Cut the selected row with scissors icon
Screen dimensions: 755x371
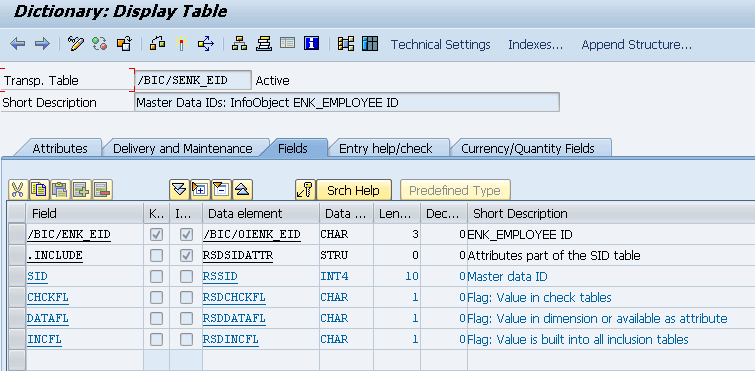coord(18,190)
